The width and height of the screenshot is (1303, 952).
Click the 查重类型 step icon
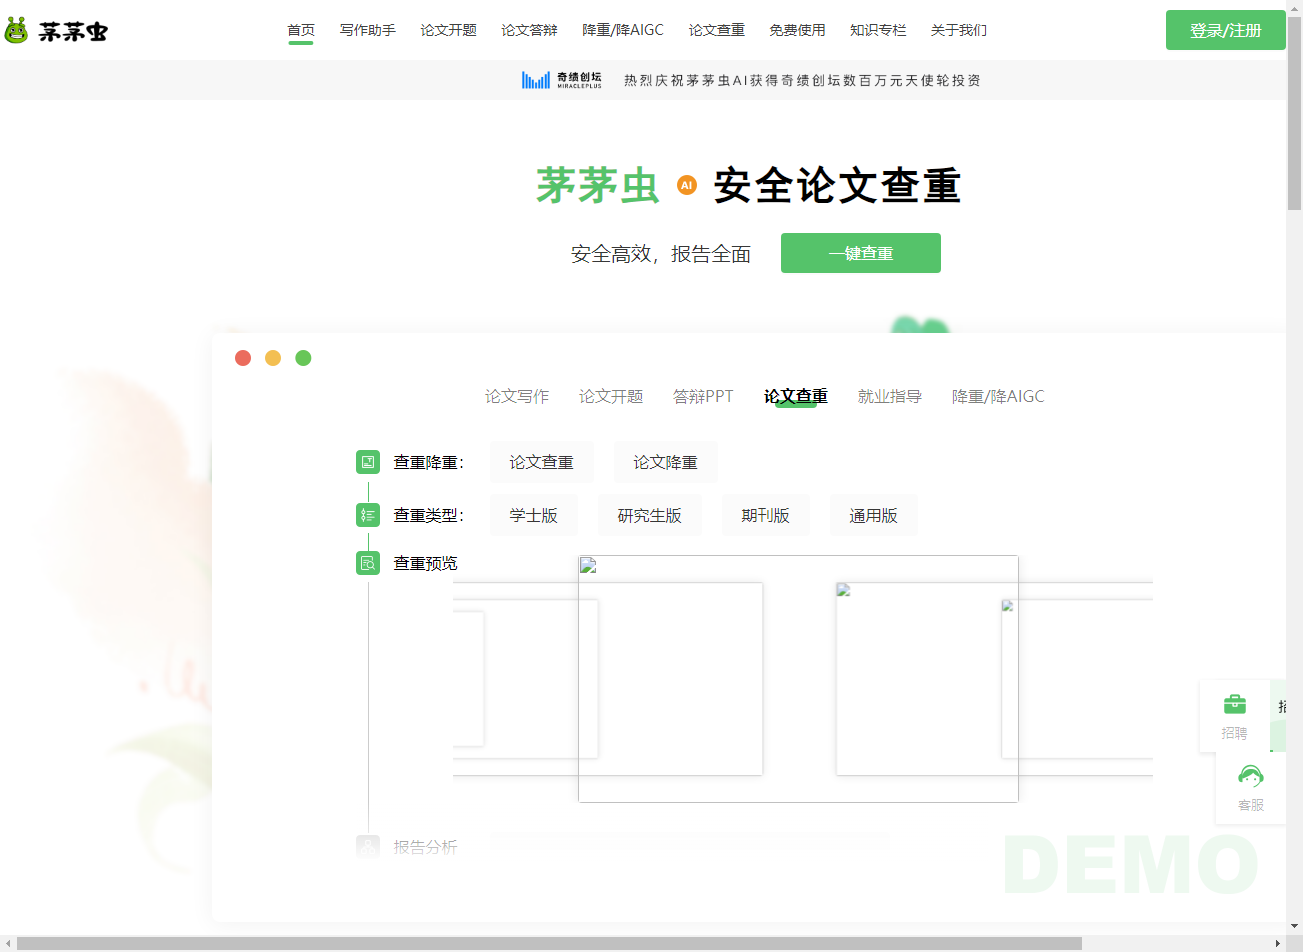(x=368, y=515)
